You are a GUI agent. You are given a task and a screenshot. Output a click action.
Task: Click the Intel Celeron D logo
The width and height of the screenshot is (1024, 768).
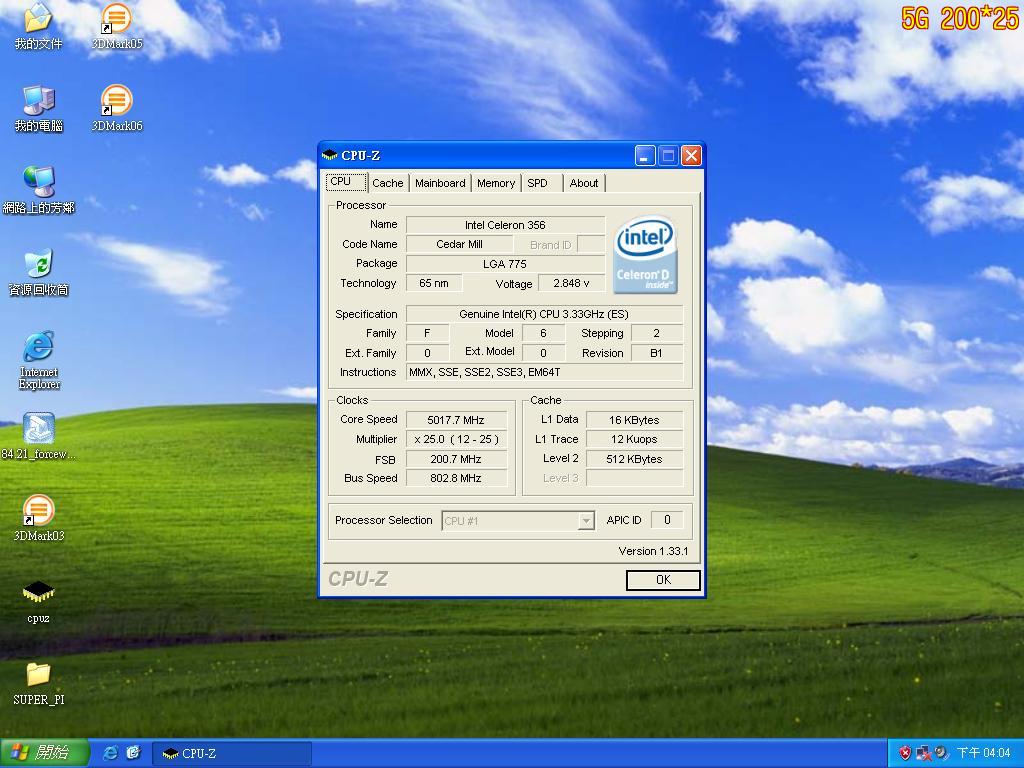pyautogui.click(x=645, y=254)
